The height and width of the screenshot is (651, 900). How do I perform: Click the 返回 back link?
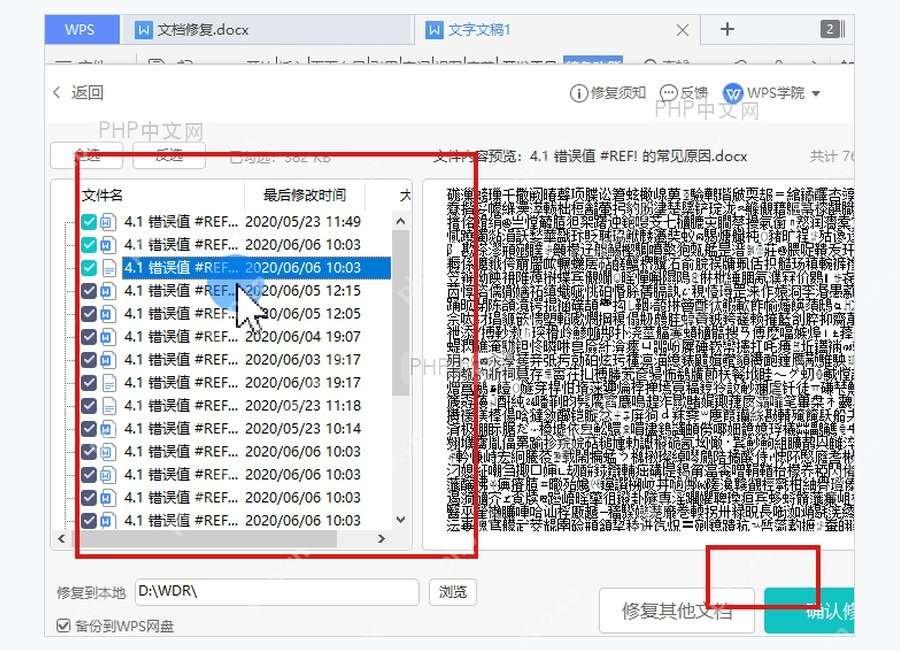(x=87, y=92)
